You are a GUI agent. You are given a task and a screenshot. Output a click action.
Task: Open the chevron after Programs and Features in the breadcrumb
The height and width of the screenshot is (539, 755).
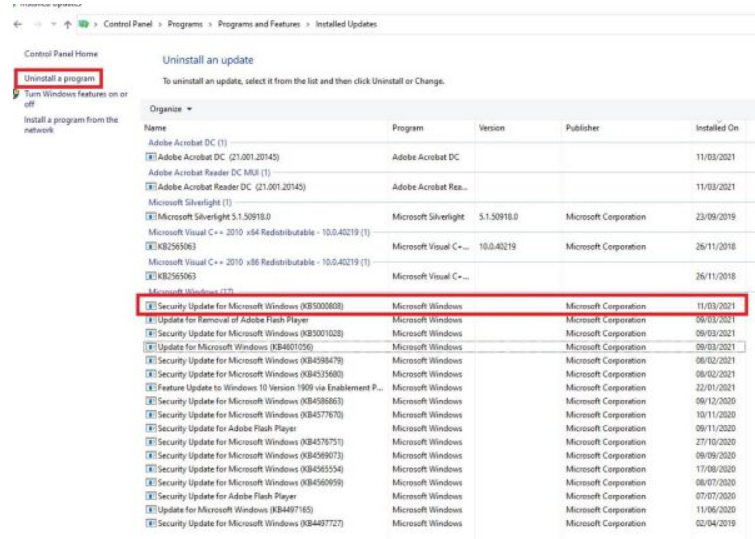click(308, 24)
